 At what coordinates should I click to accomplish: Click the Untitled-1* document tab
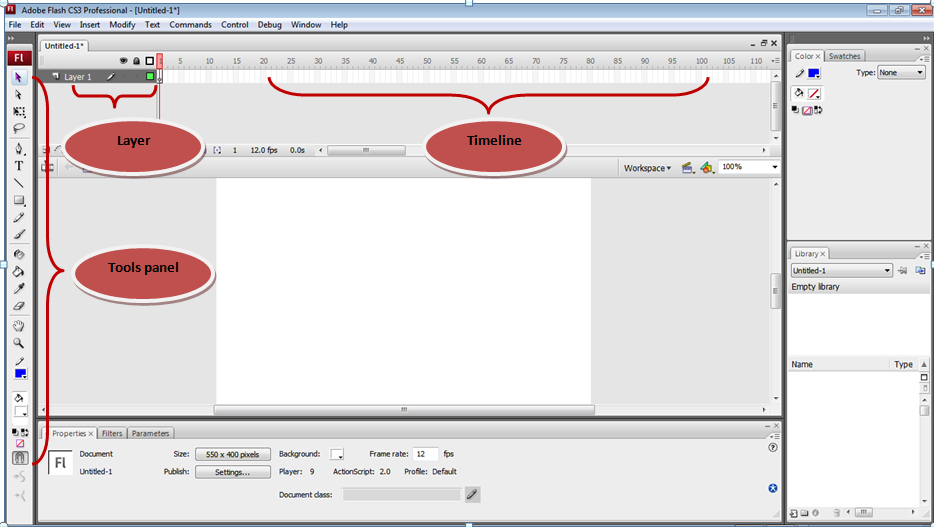pyautogui.click(x=64, y=46)
